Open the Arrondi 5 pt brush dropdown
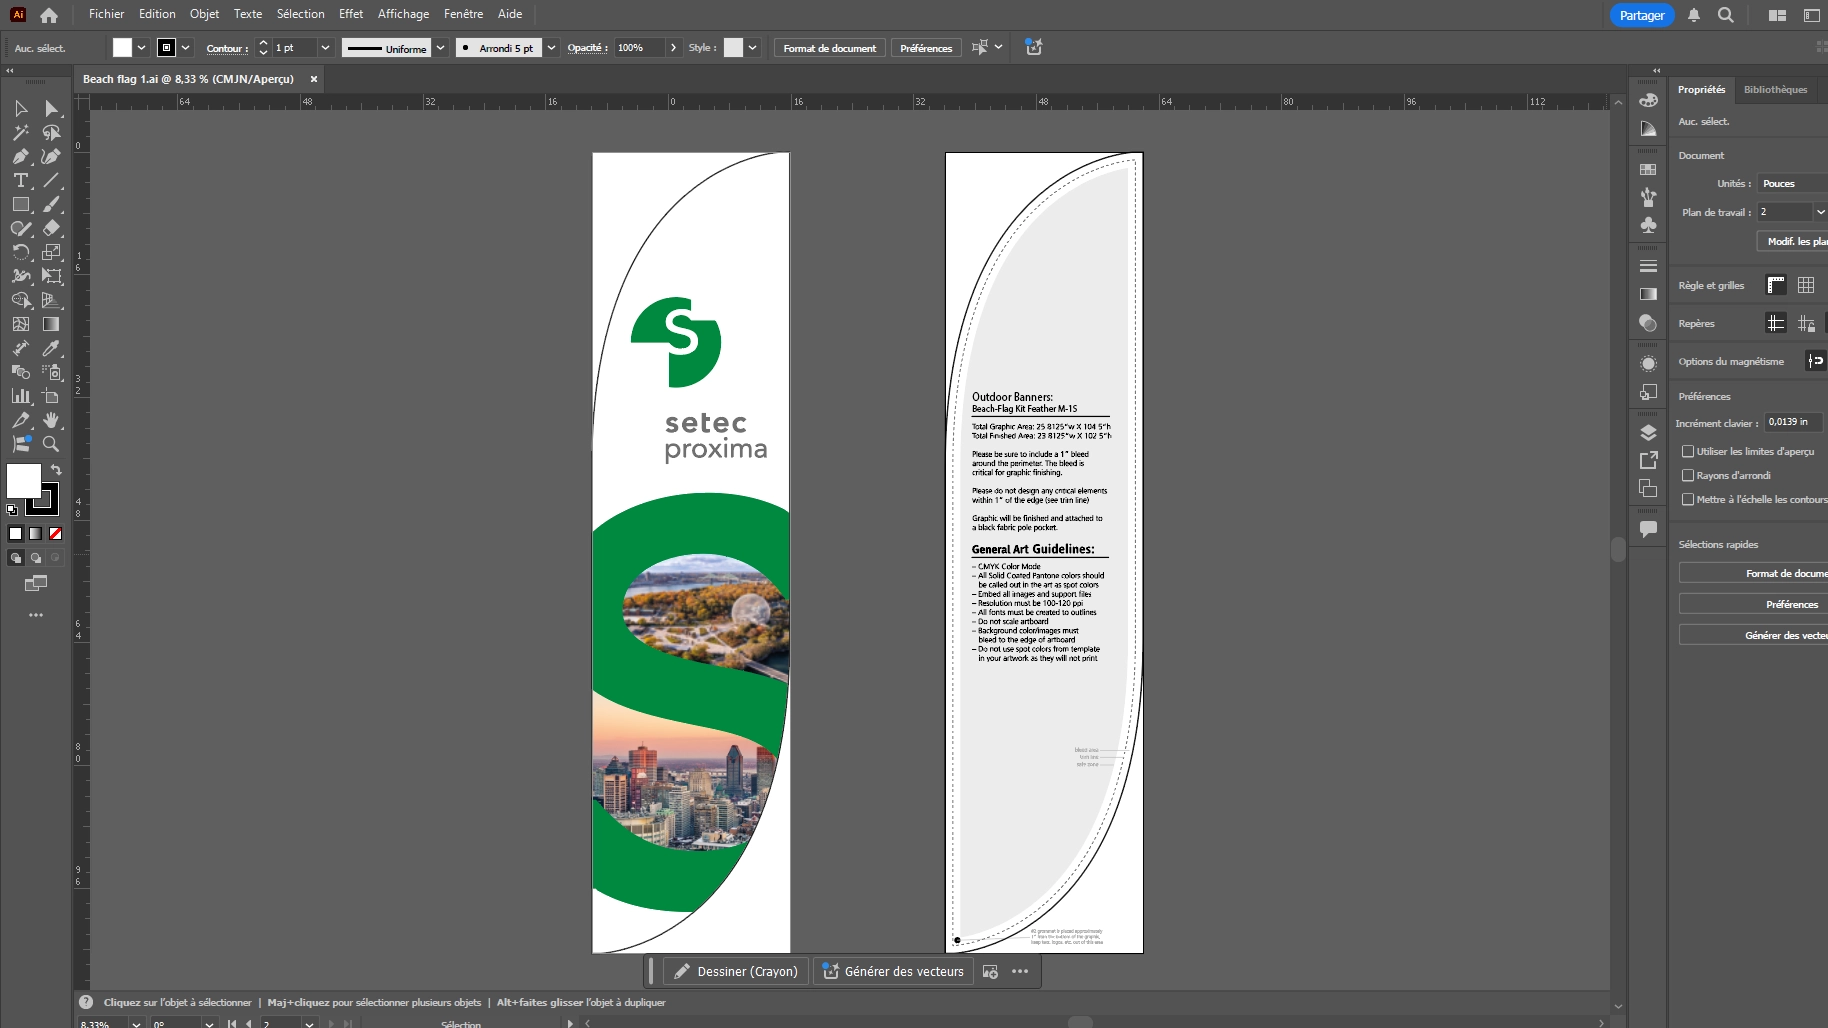Viewport: 1828px width, 1028px height. pyautogui.click(x=551, y=48)
